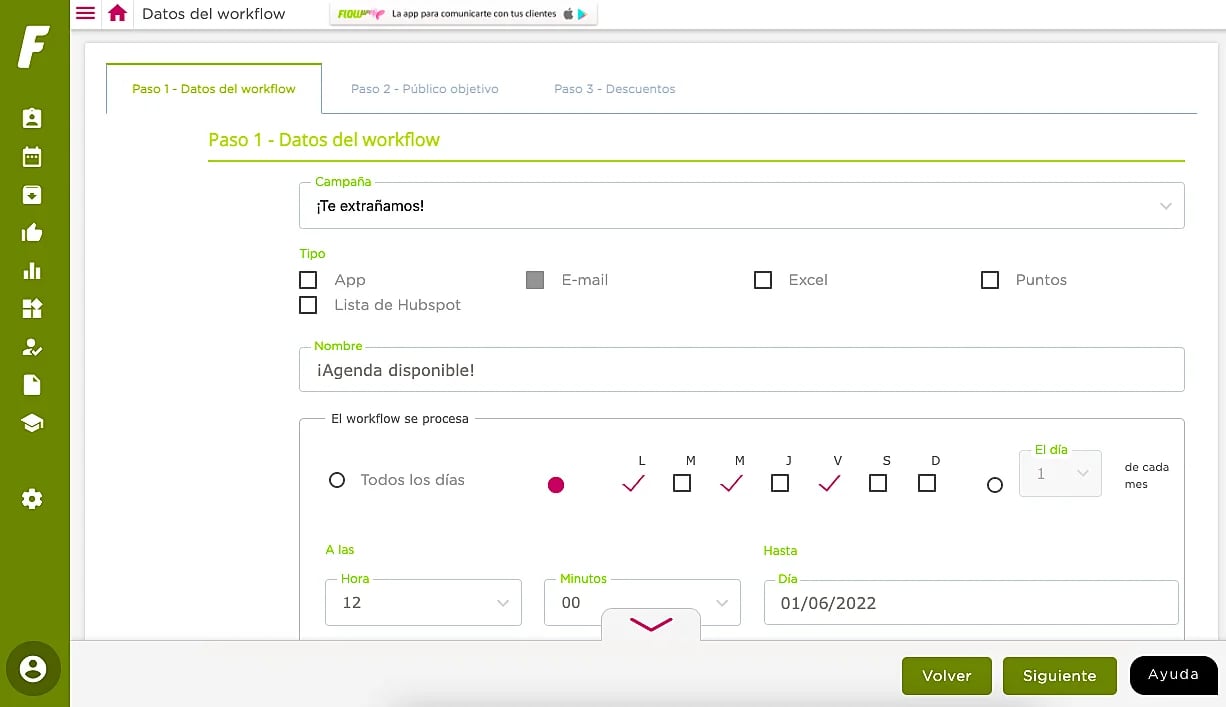Click the 'Tipo' label
This screenshot has width=1226, height=707.
coord(312,254)
